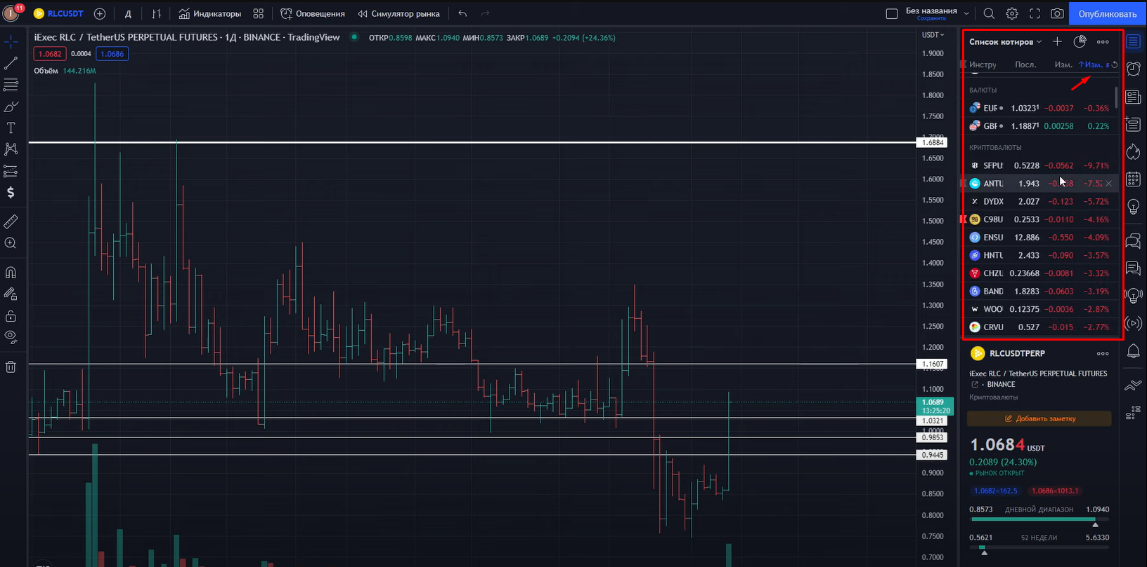Take a chart snapshot with camera icon
Screen dimensions: 1147x567
[1057, 14]
